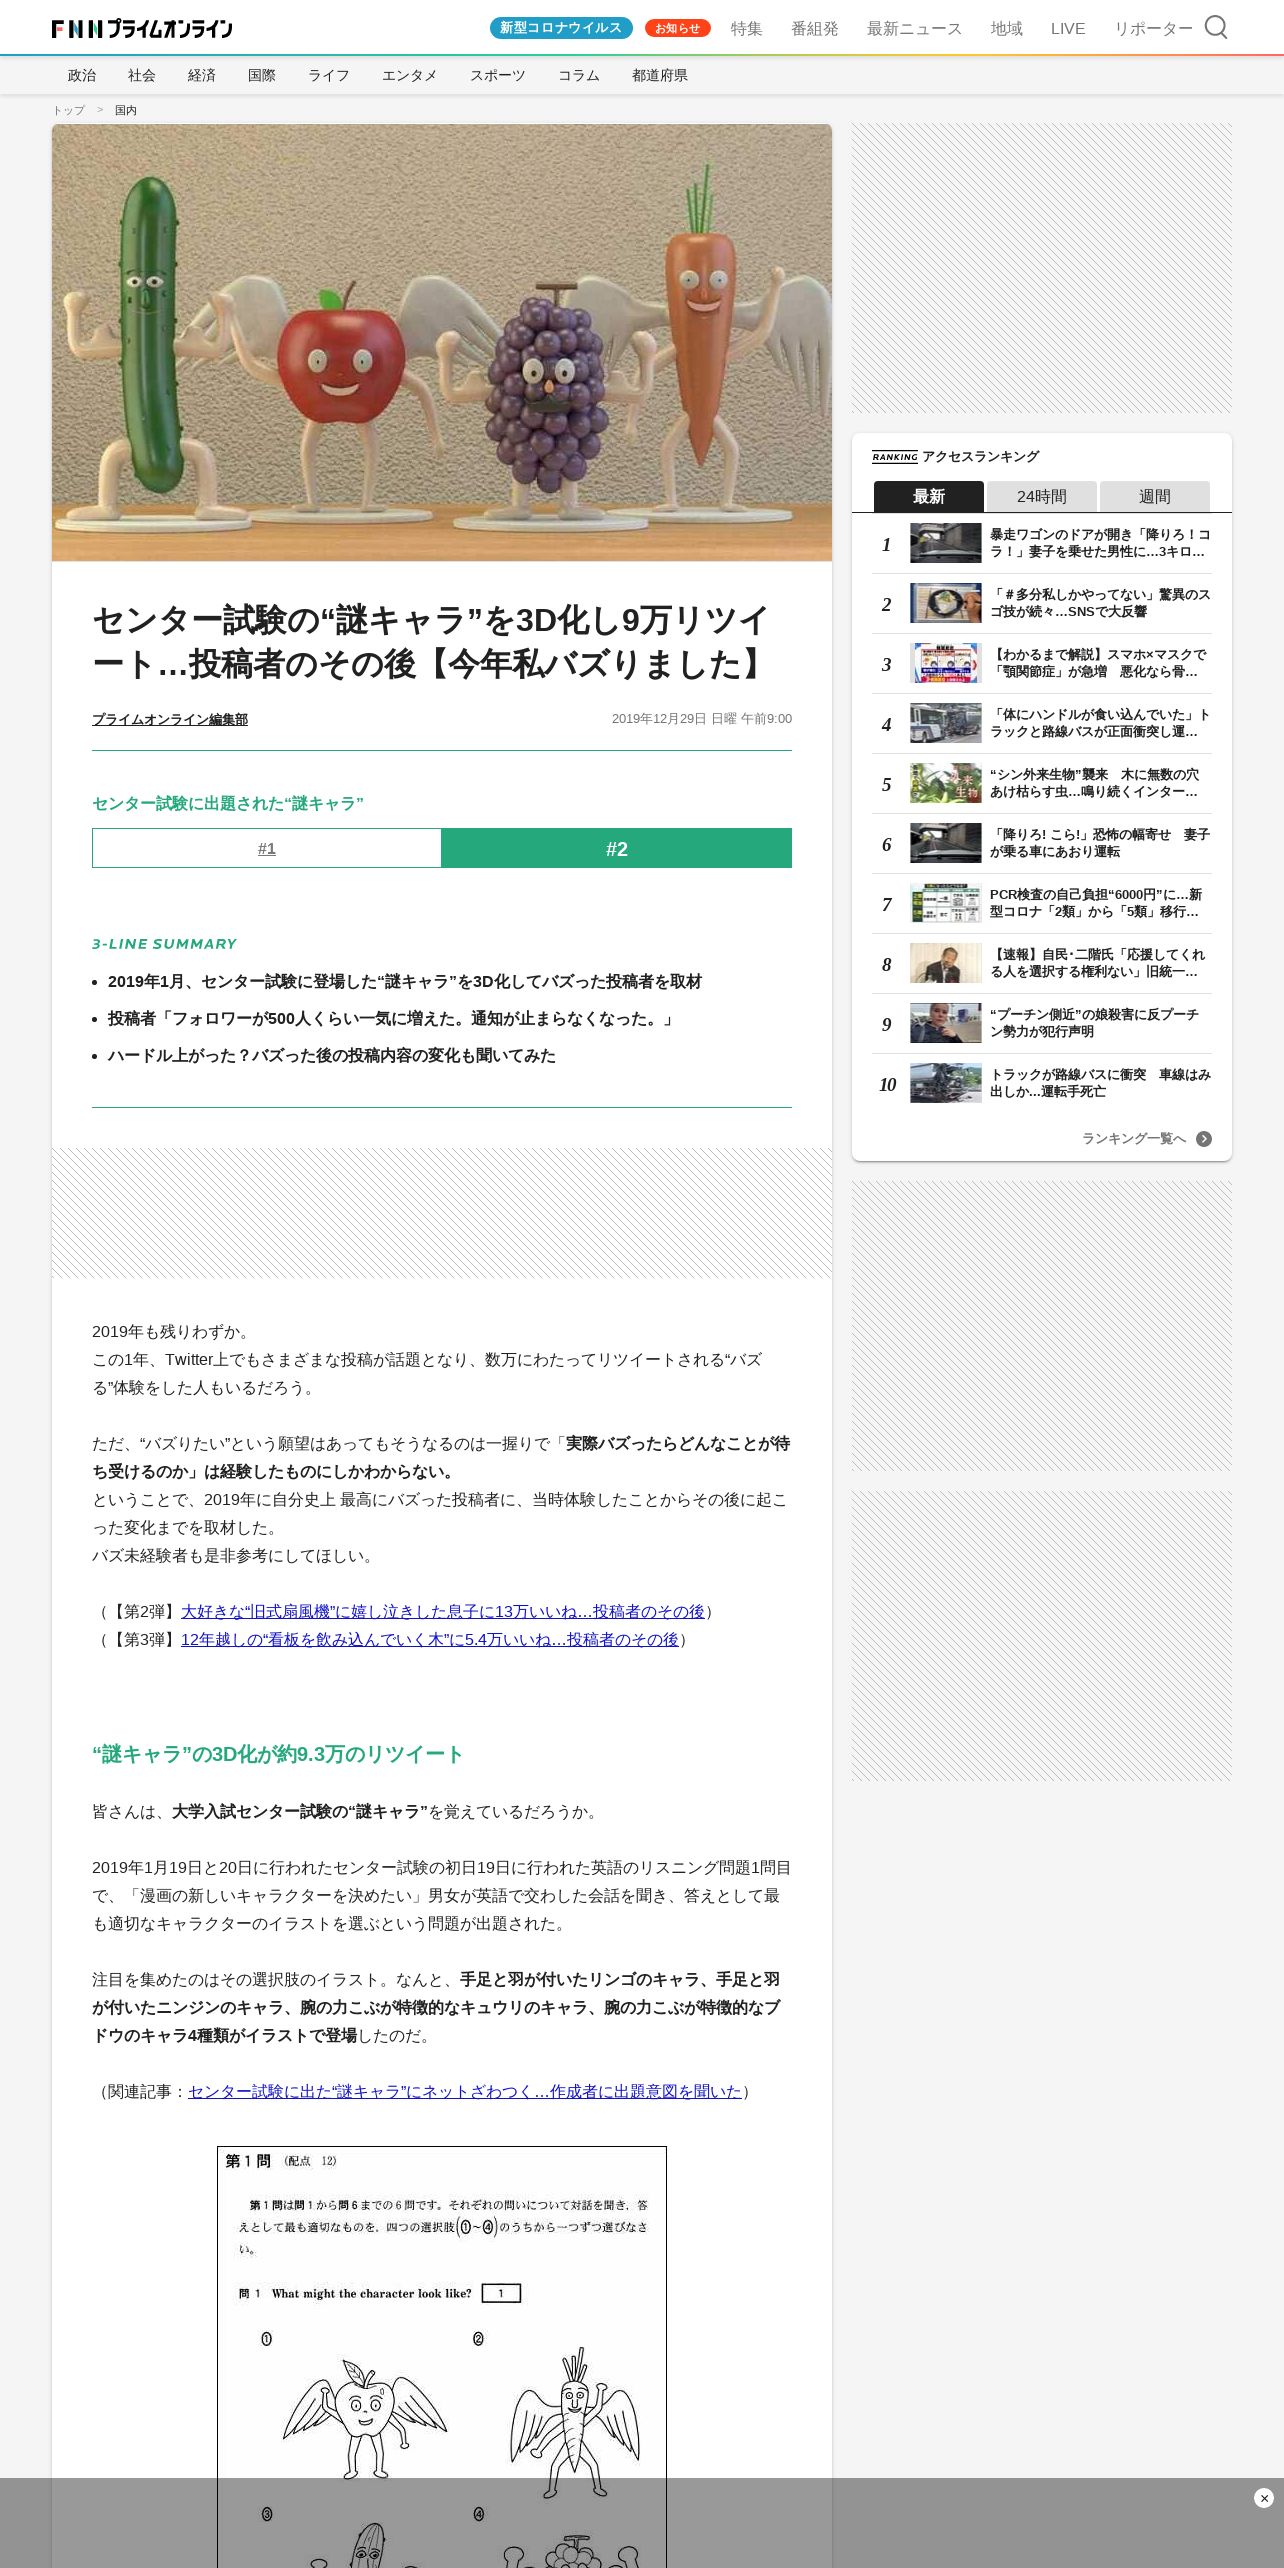The height and width of the screenshot is (2568, 1284).
Task: Select the 政治 category
Action: [82, 75]
